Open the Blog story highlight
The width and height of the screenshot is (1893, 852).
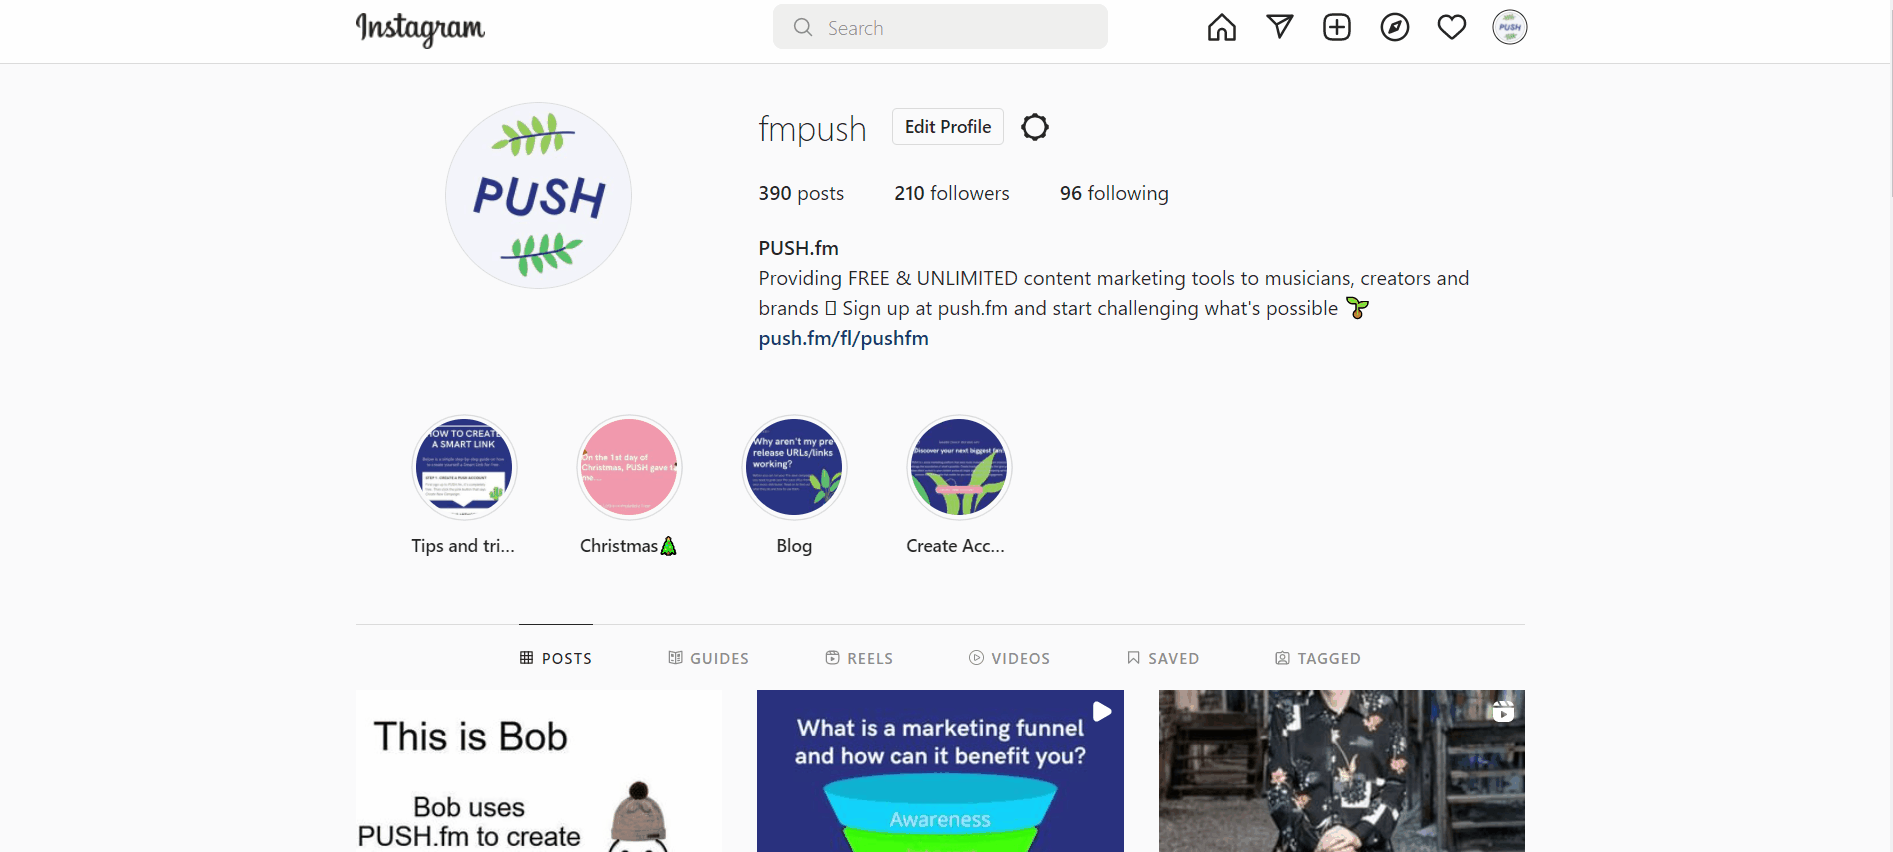pyautogui.click(x=794, y=467)
